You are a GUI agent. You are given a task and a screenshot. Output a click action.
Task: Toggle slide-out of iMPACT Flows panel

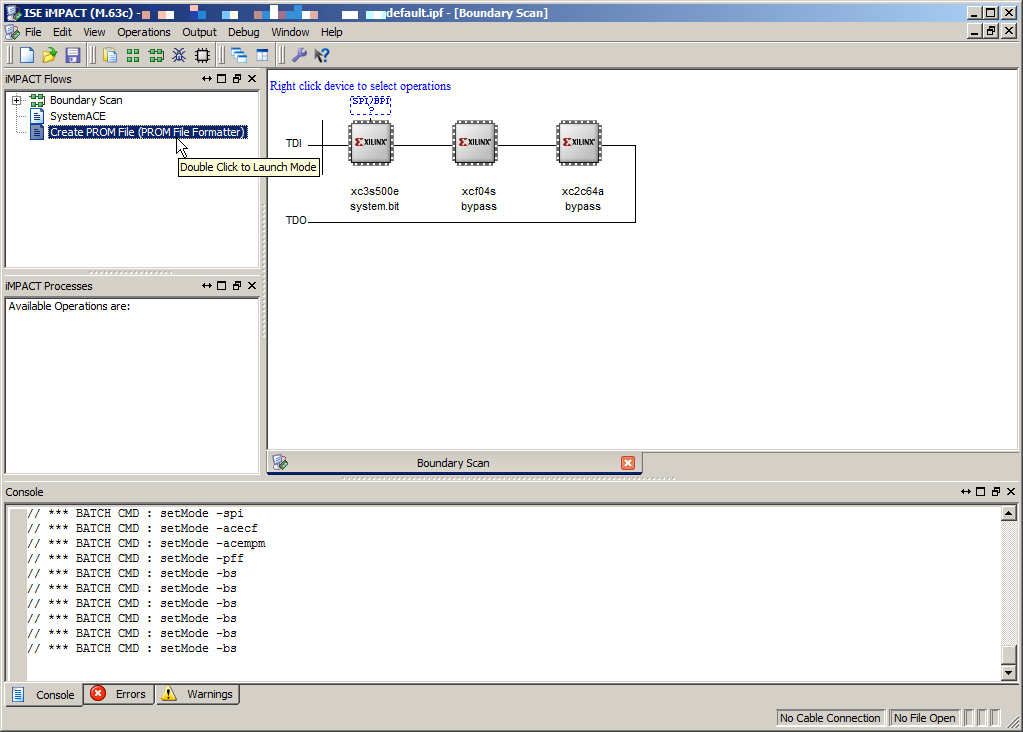point(207,79)
